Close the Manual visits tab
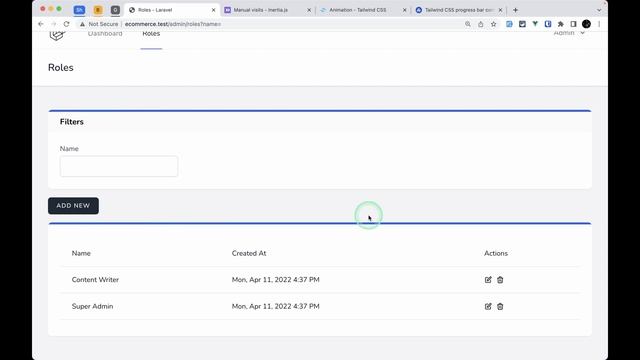 (x=309, y=10)
